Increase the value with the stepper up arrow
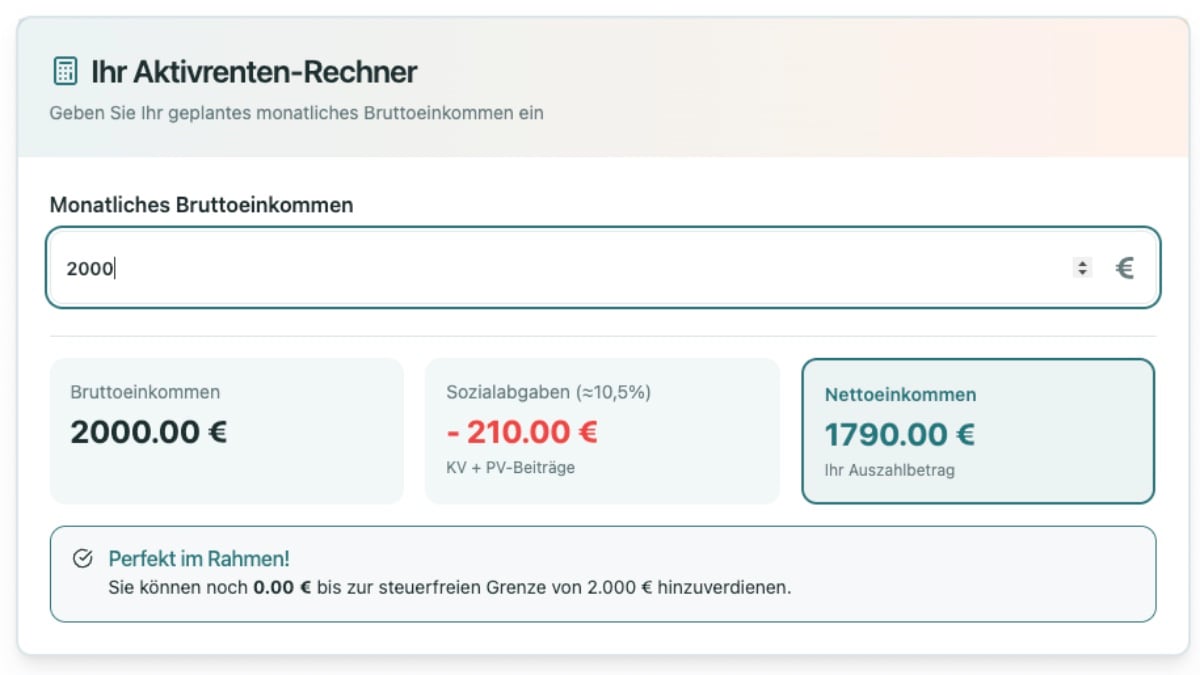The width and height of the screenshot is (1200, 675). tap(1082, 261)
